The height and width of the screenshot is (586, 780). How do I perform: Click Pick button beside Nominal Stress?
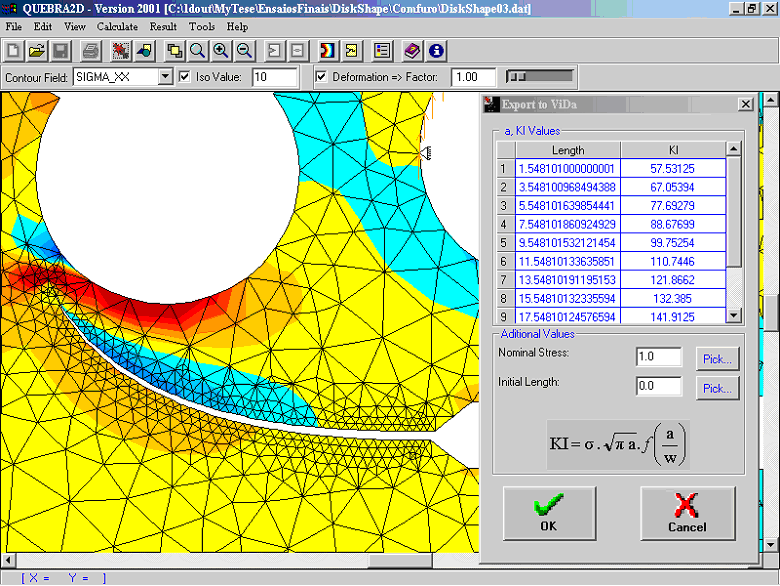(716, 358)
